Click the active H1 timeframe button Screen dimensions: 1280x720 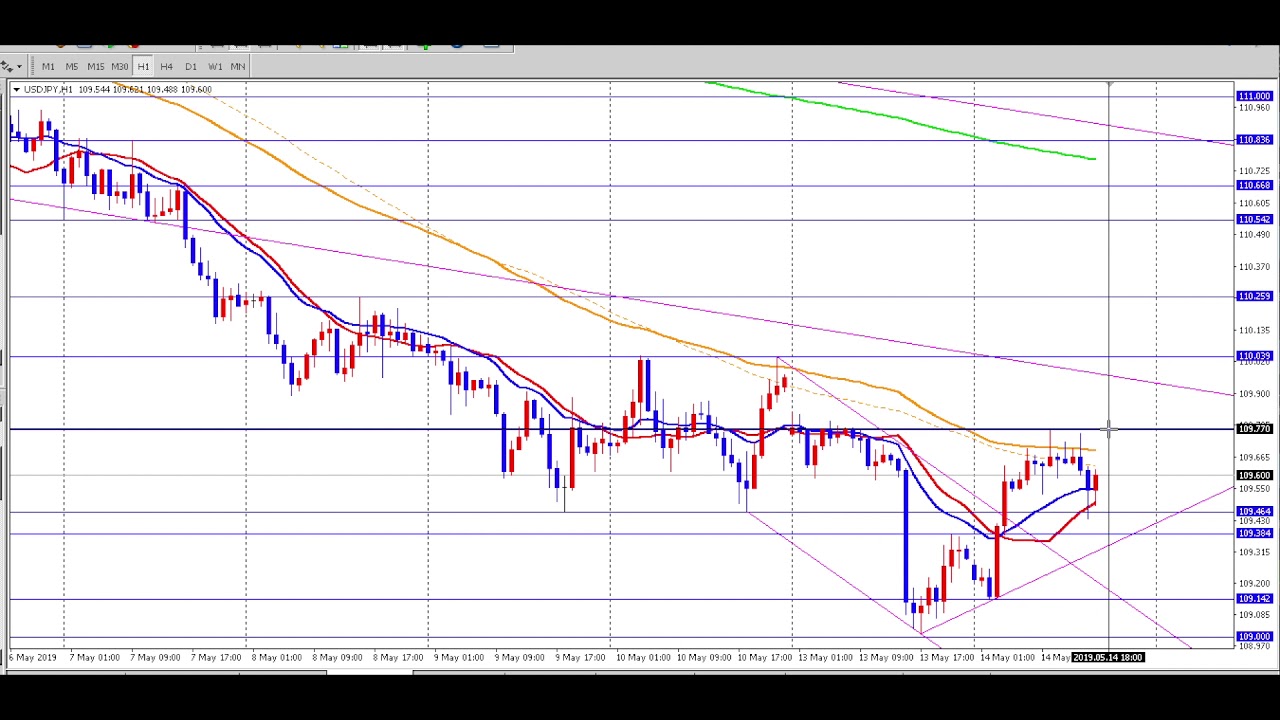[x=143, y=66]
